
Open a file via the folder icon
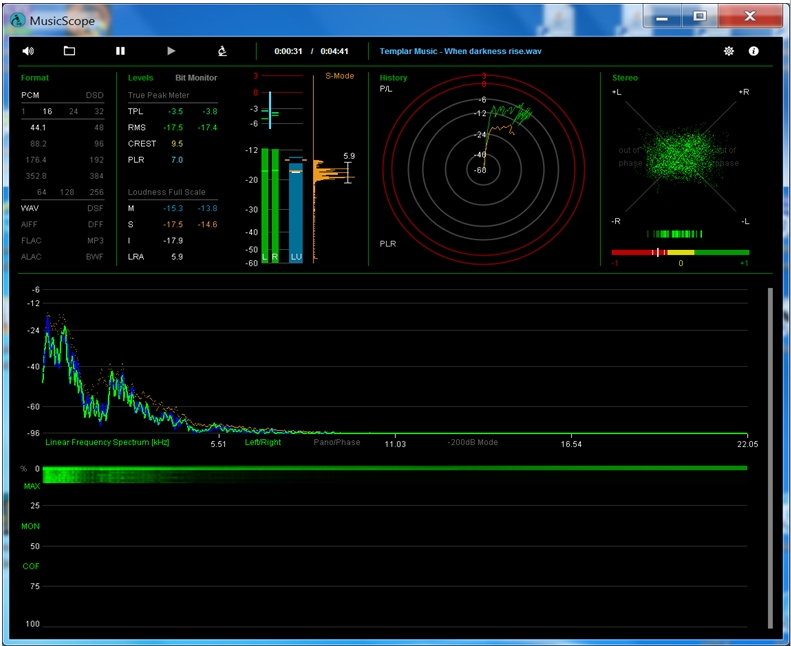(x=69, y=51)
